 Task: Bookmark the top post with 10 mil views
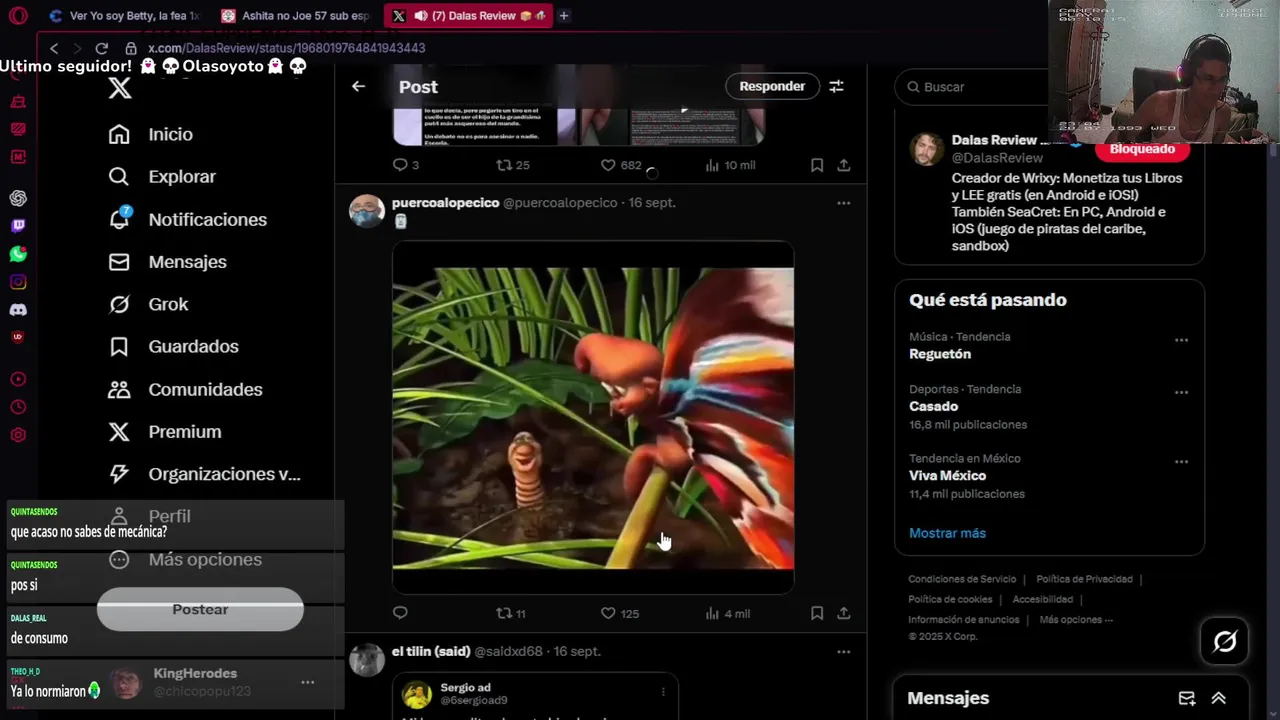pos(817,165)
